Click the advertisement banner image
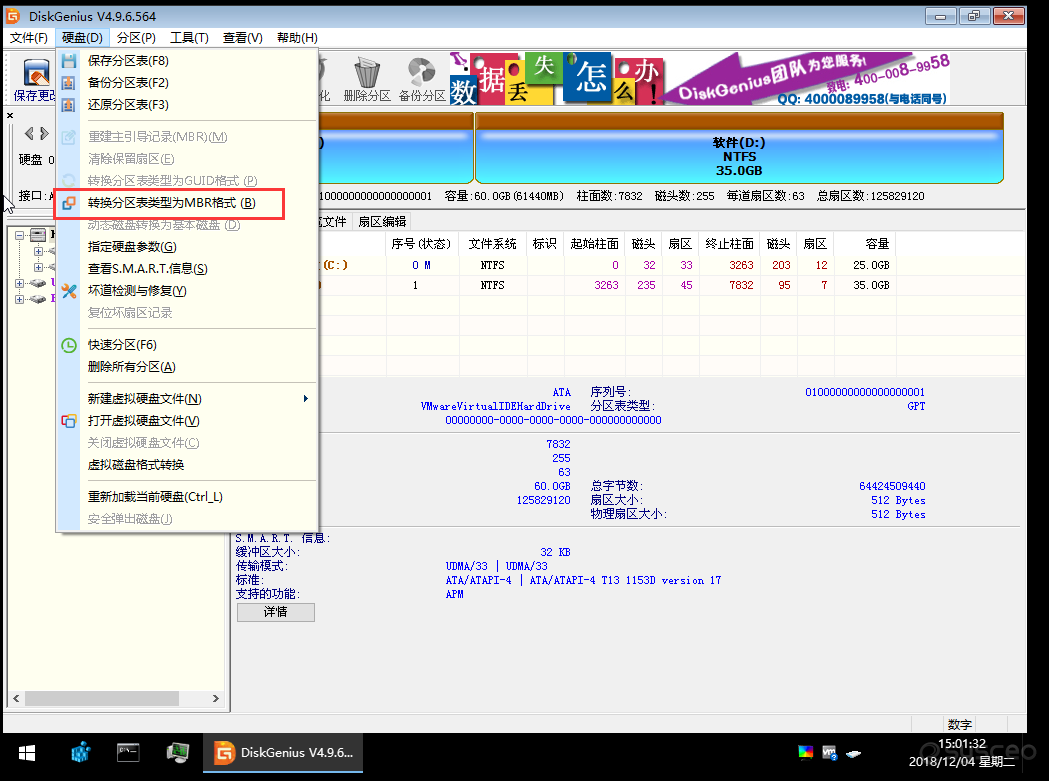1049x781 pixels. click(x=700, y=79)
